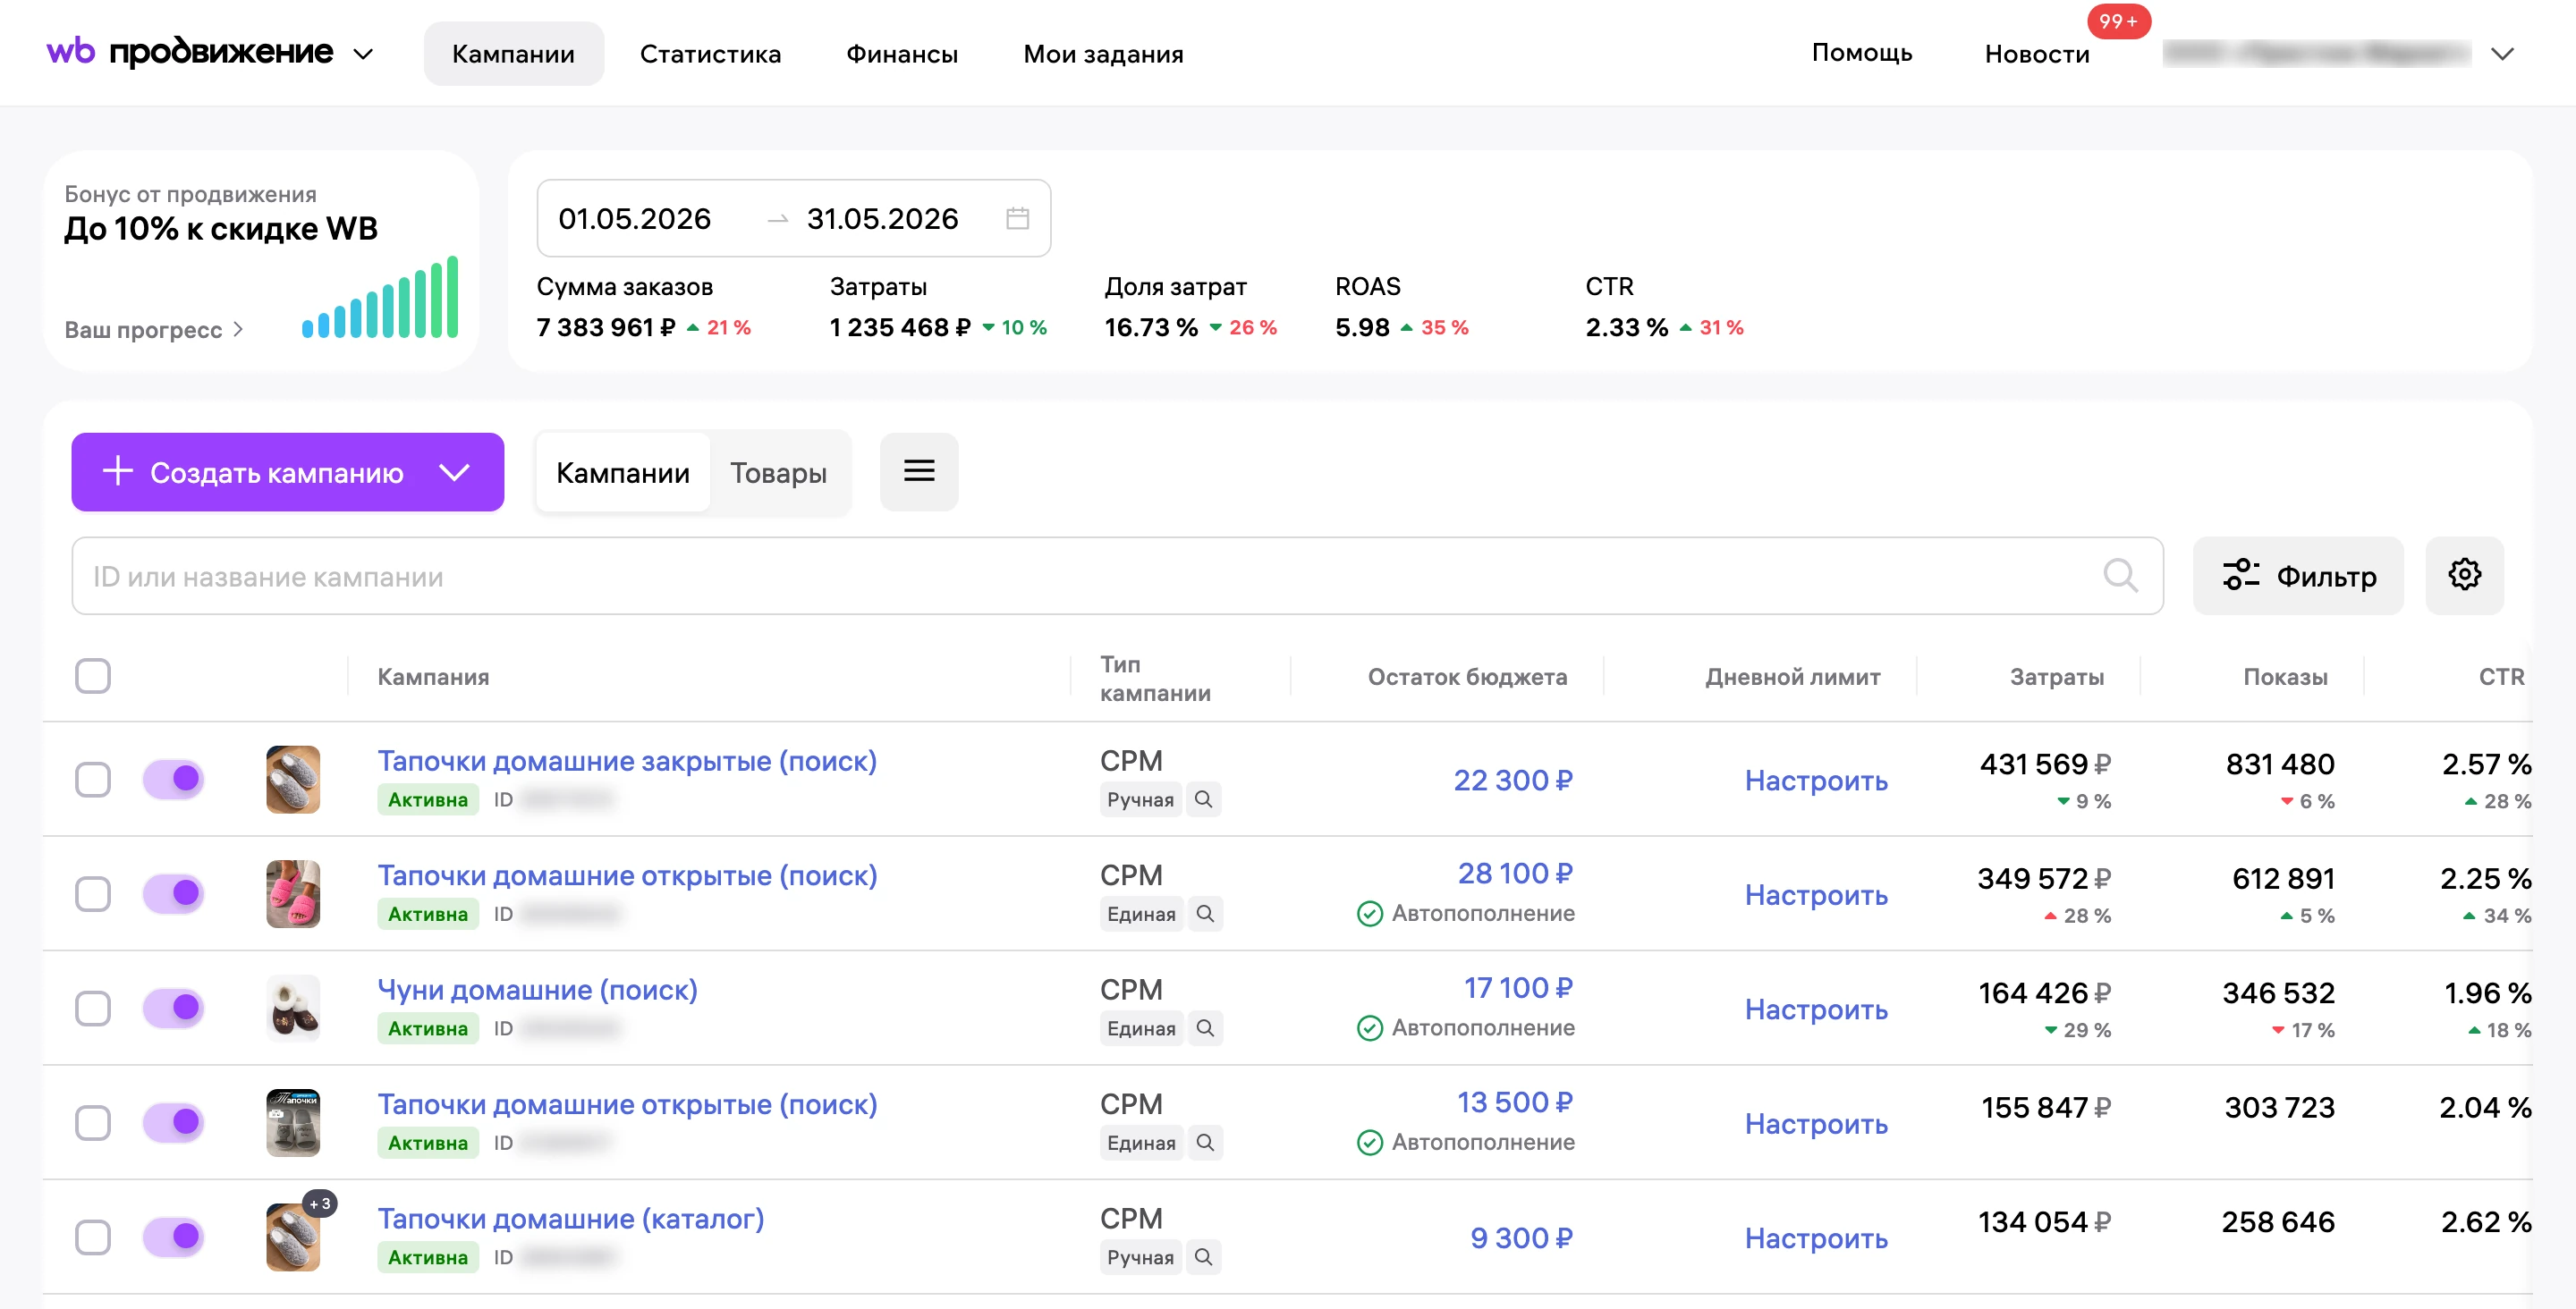Open the calendar date picker icon

click(x=1017, y=218)
